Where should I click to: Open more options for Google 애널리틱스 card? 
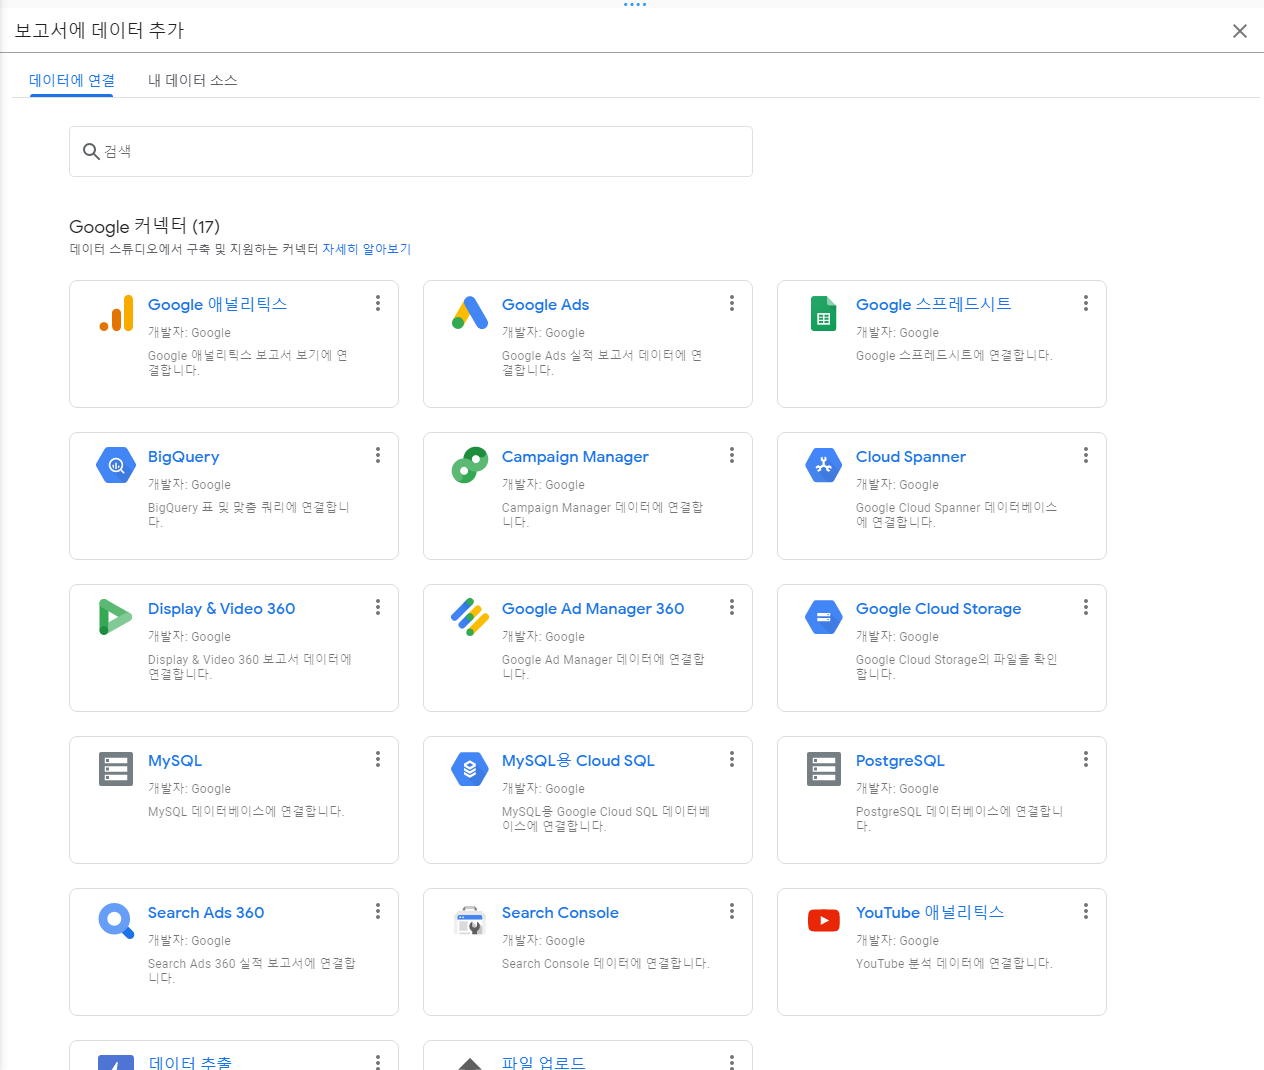click(378, 303)
